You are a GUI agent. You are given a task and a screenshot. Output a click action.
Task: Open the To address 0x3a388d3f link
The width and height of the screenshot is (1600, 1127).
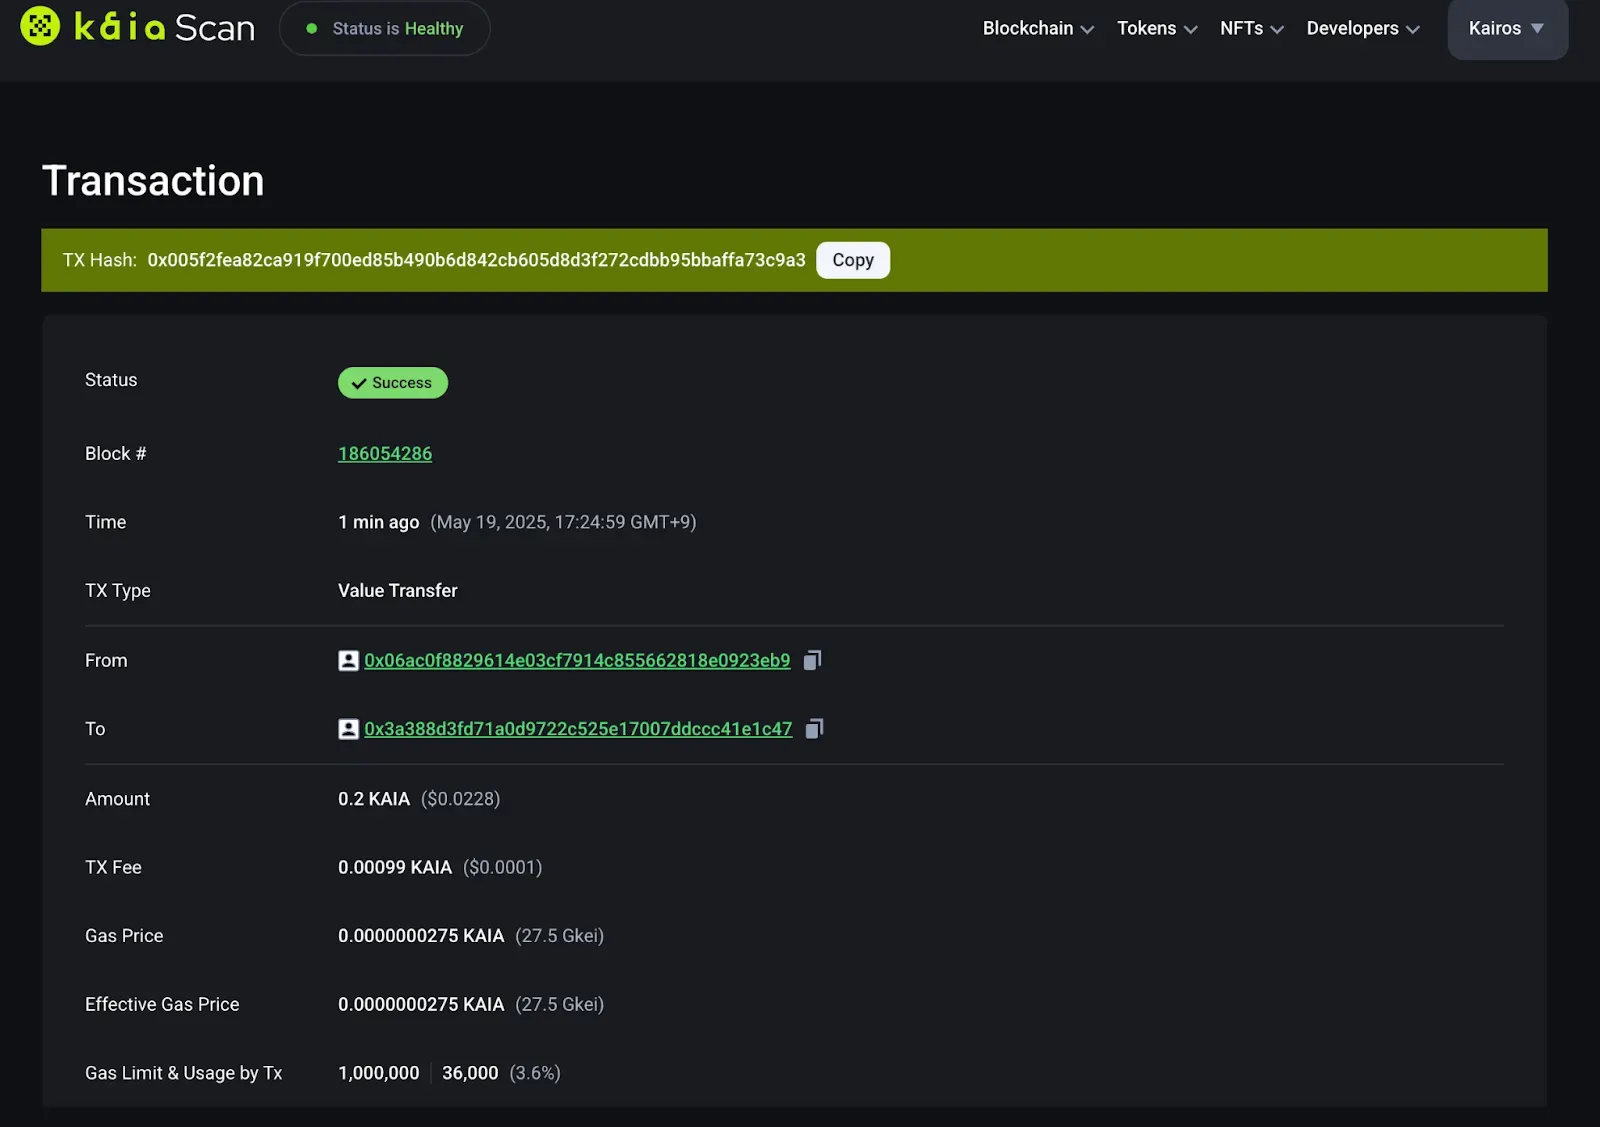click(x=578, y=729)
